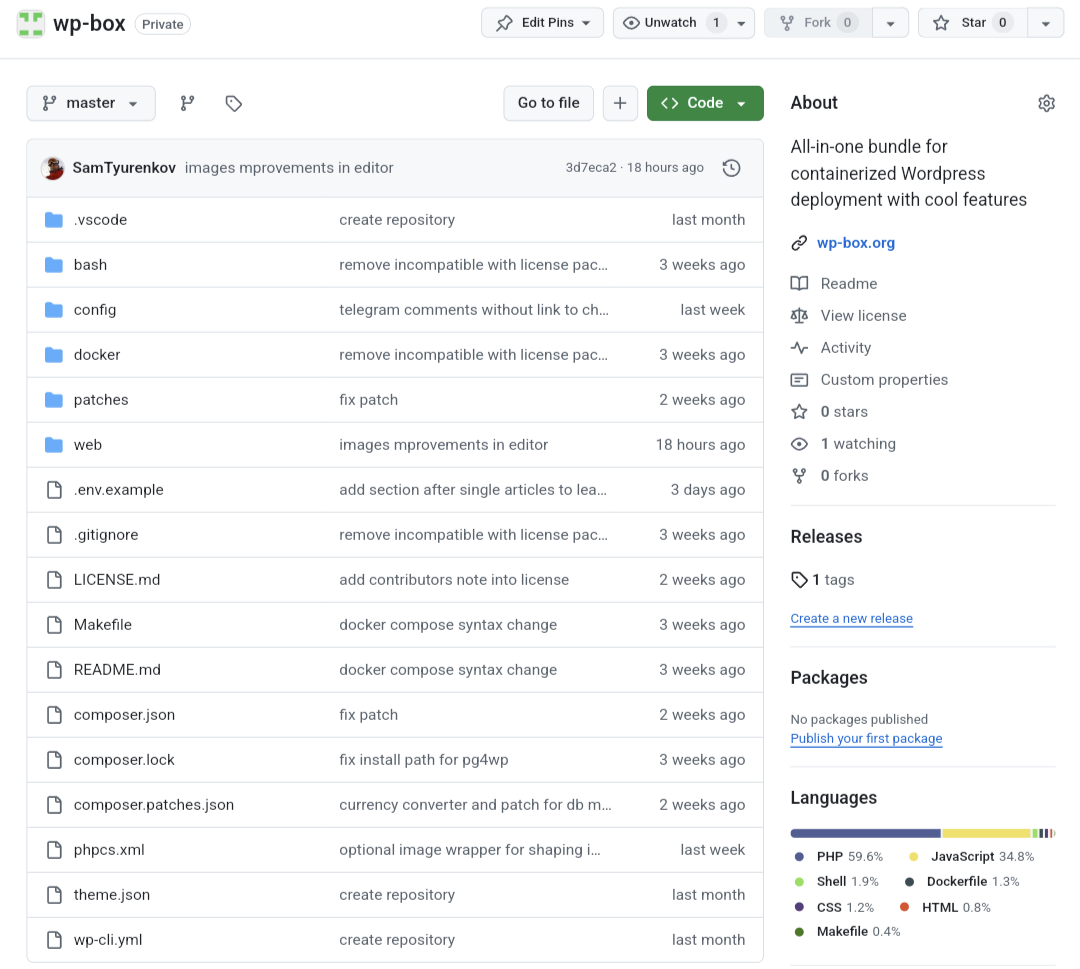Click the license scale icon

[799, 316]
